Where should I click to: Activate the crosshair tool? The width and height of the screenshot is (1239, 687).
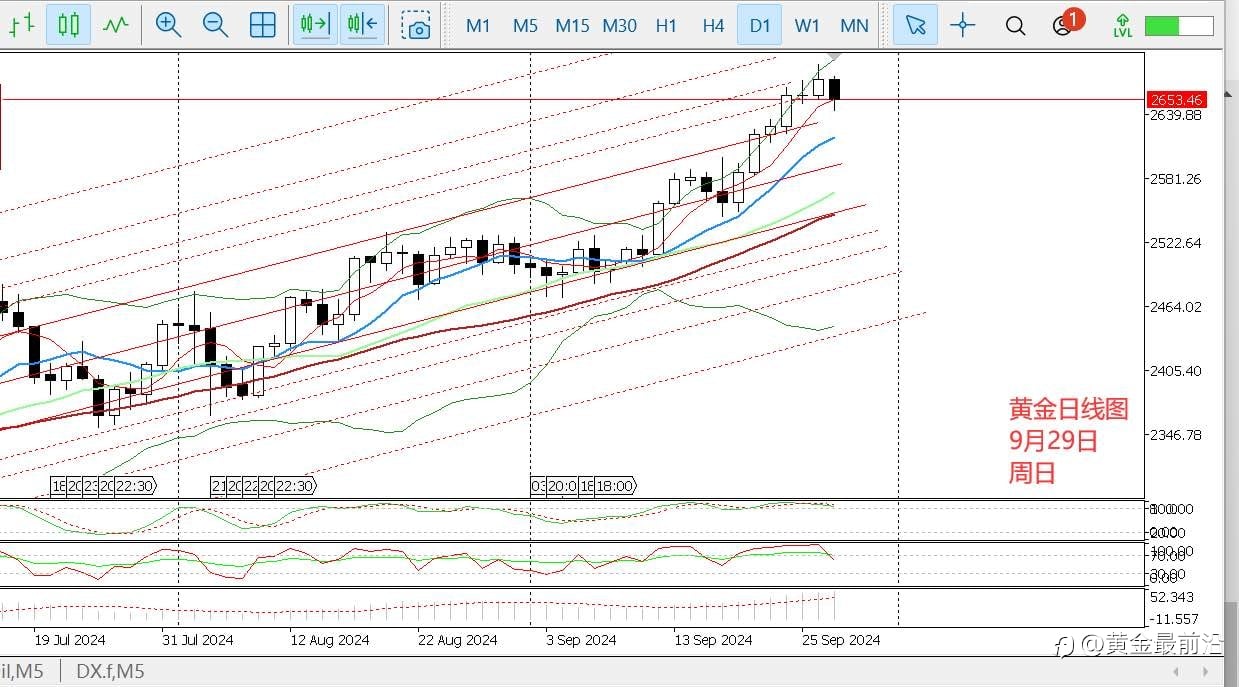point(963,25)
